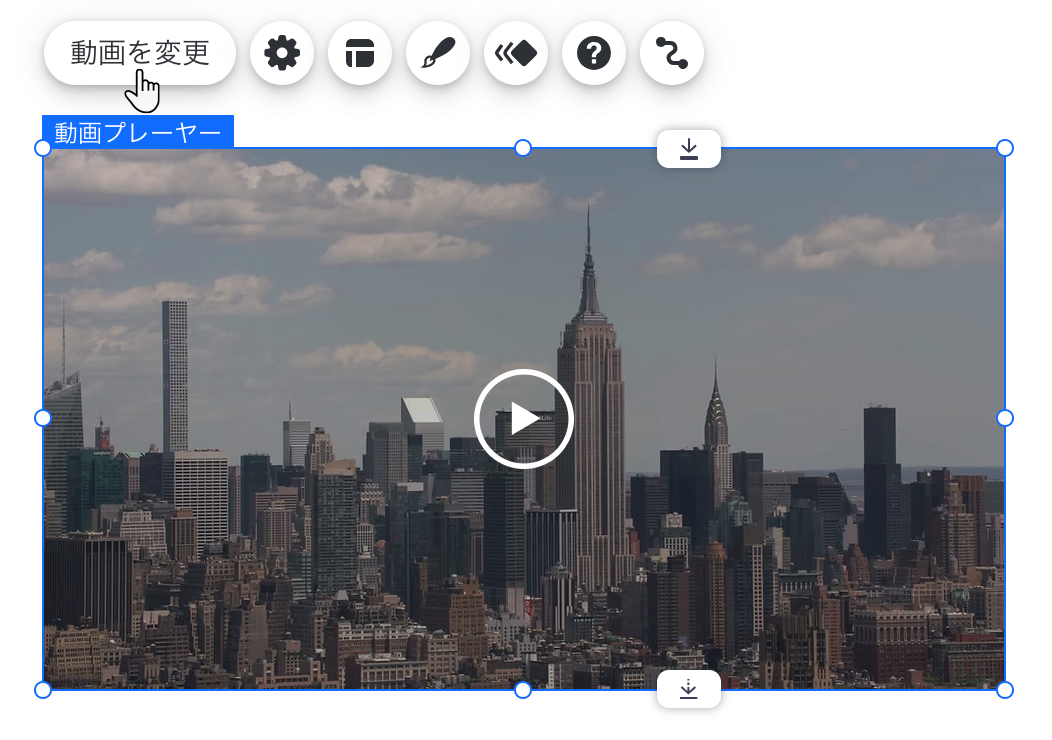The width and height of the screenshot is (1052, 740).
Task: Play the city skyline video
Action: (523, 418)
